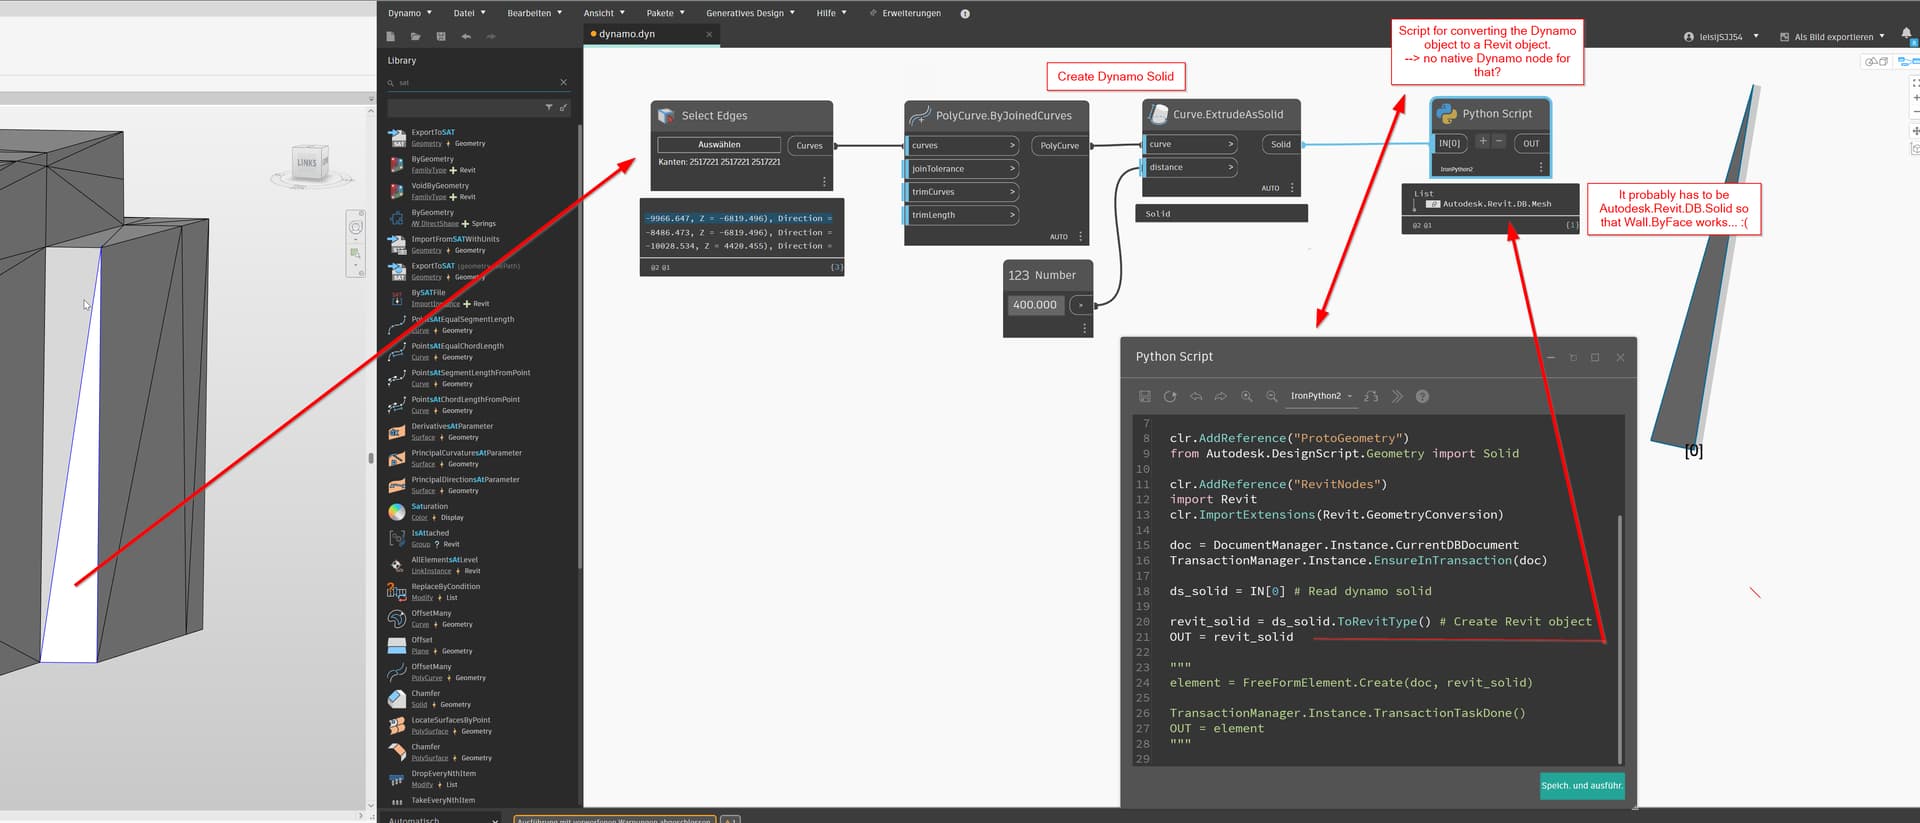Image resolution: width=1920 pixels, height=823 pixels.
Task: Click the New file icon in toolbar
Action: pos(391,37)
